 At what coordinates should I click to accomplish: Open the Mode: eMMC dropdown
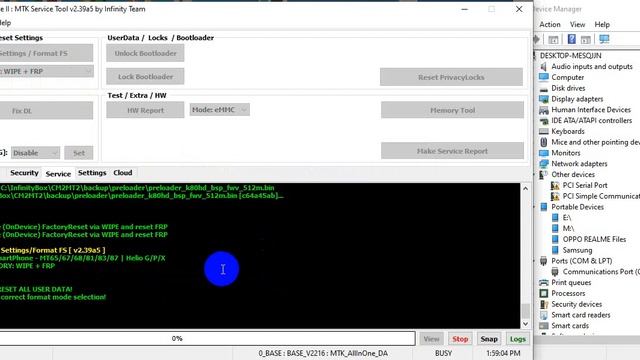[220, 109]
